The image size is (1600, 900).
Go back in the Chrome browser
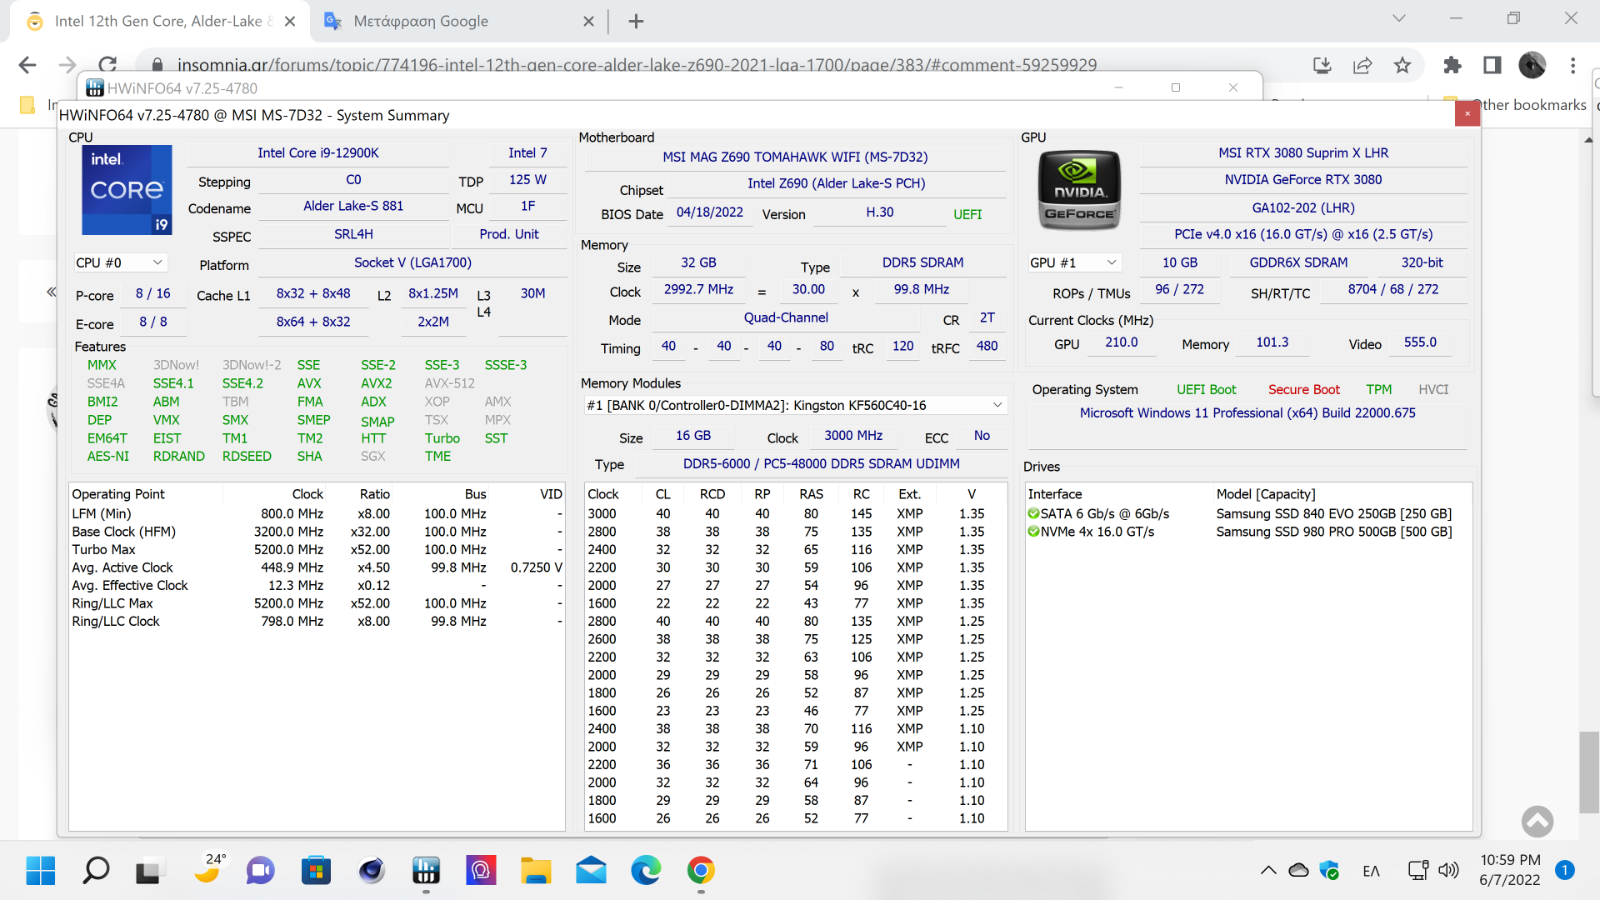(28, 65)
